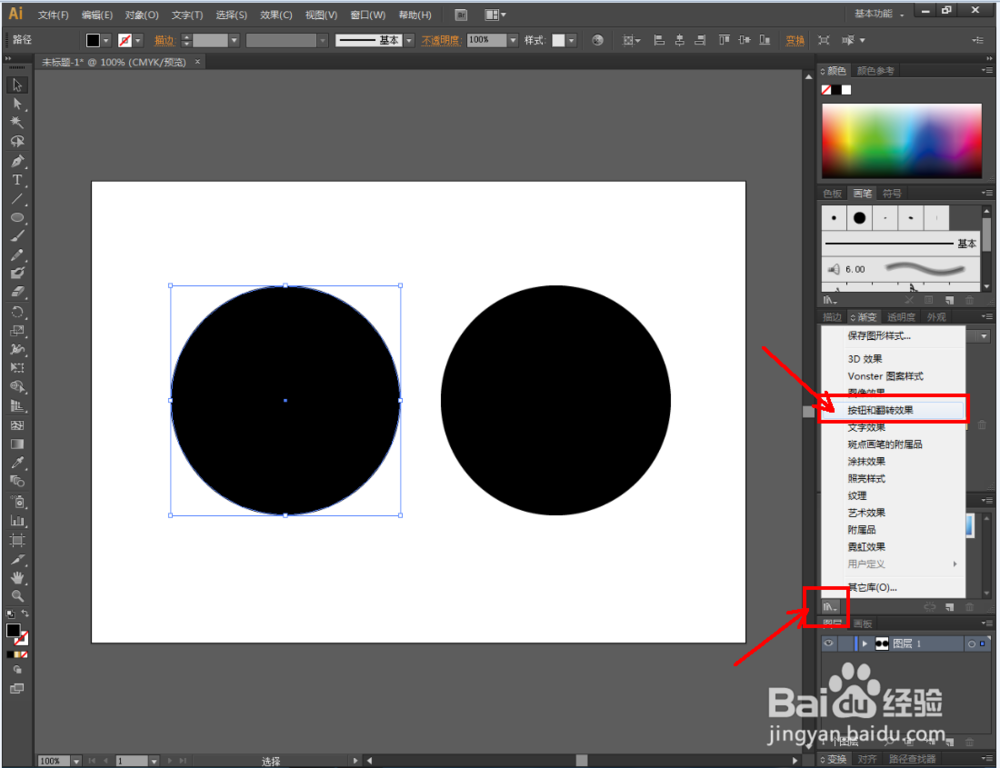Click 变换 transform link
Screen dimensions: 1000x768
click(795, 40)
